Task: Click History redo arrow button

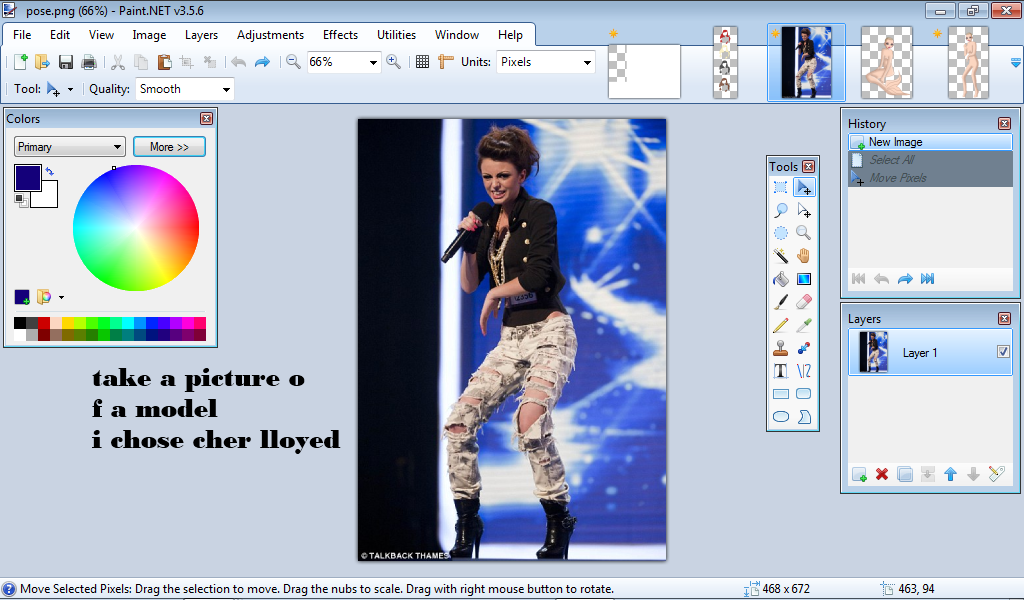Action: click(x=904, y=279)
